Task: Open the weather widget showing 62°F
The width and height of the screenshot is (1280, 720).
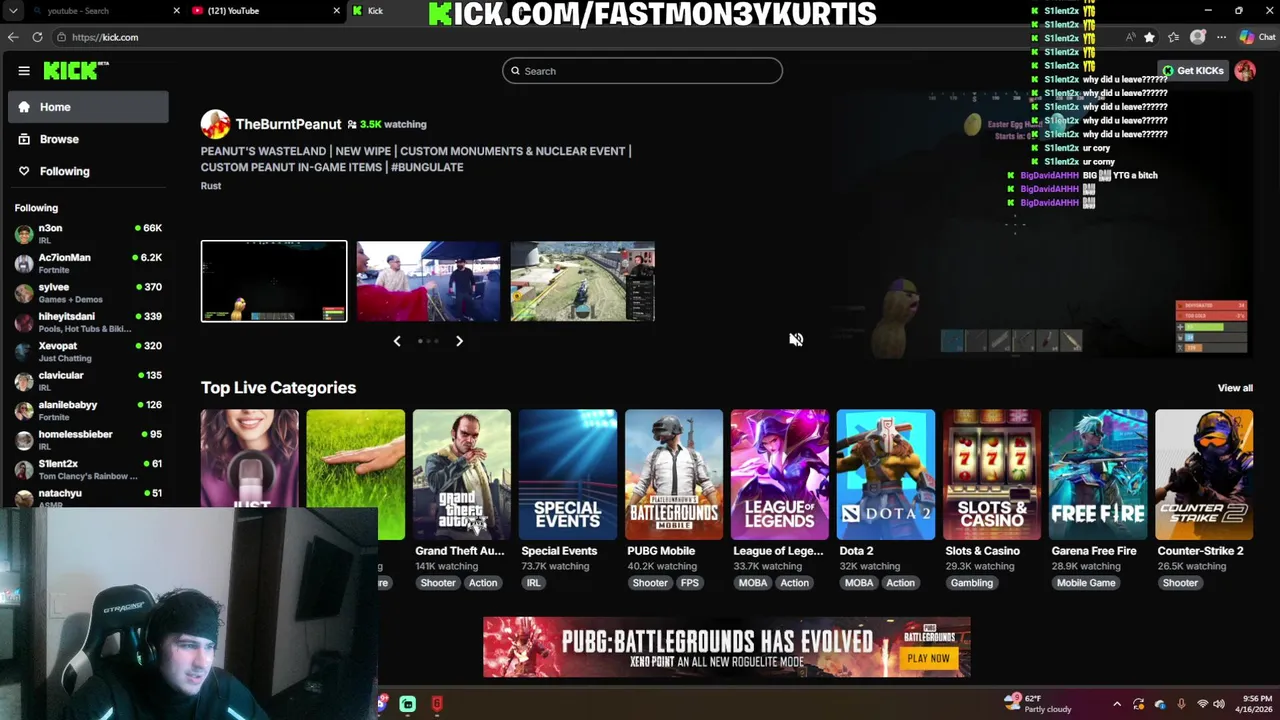Action: click(1038, 703)
